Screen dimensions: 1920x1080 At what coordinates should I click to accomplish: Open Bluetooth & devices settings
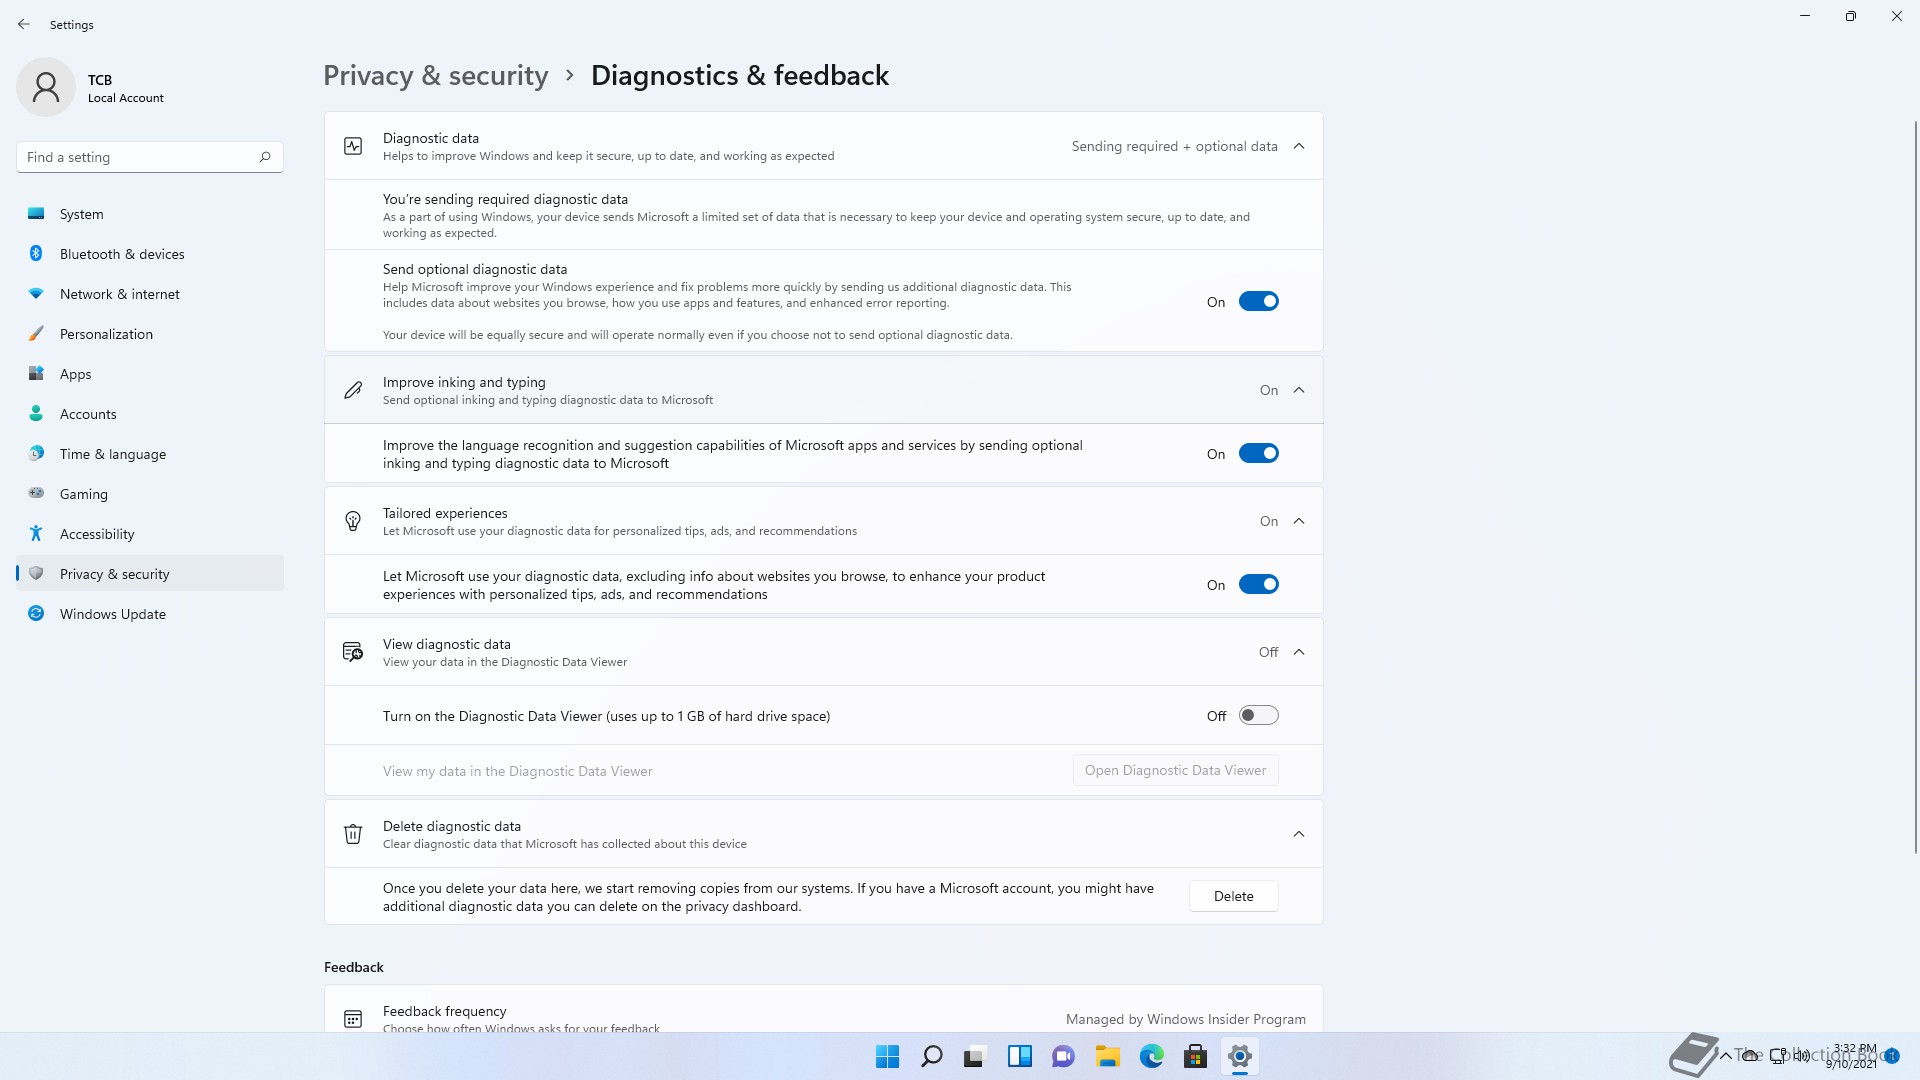pos(150,254)
